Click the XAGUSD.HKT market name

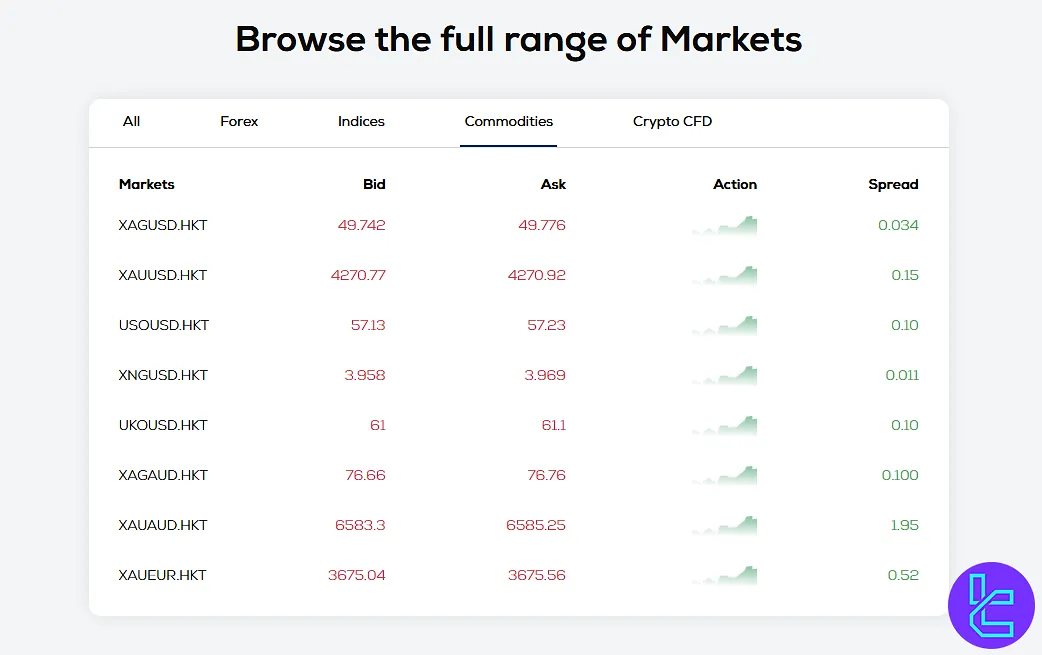(x=161, y=225)
